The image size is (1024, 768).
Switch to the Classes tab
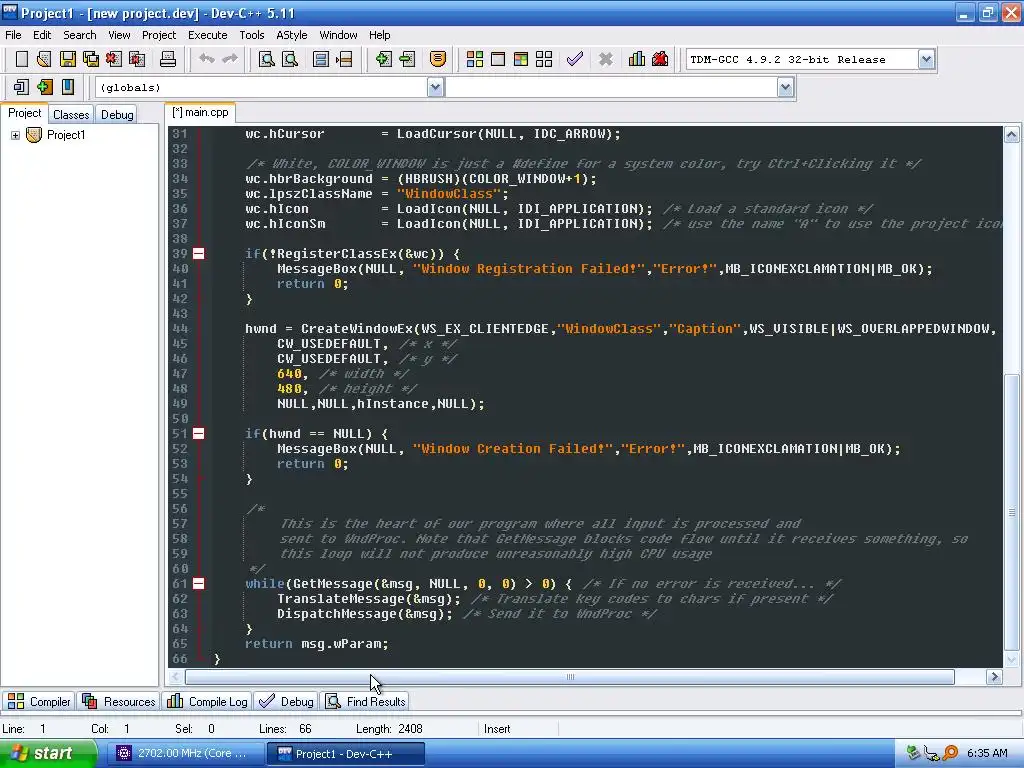tap(71, 114)
